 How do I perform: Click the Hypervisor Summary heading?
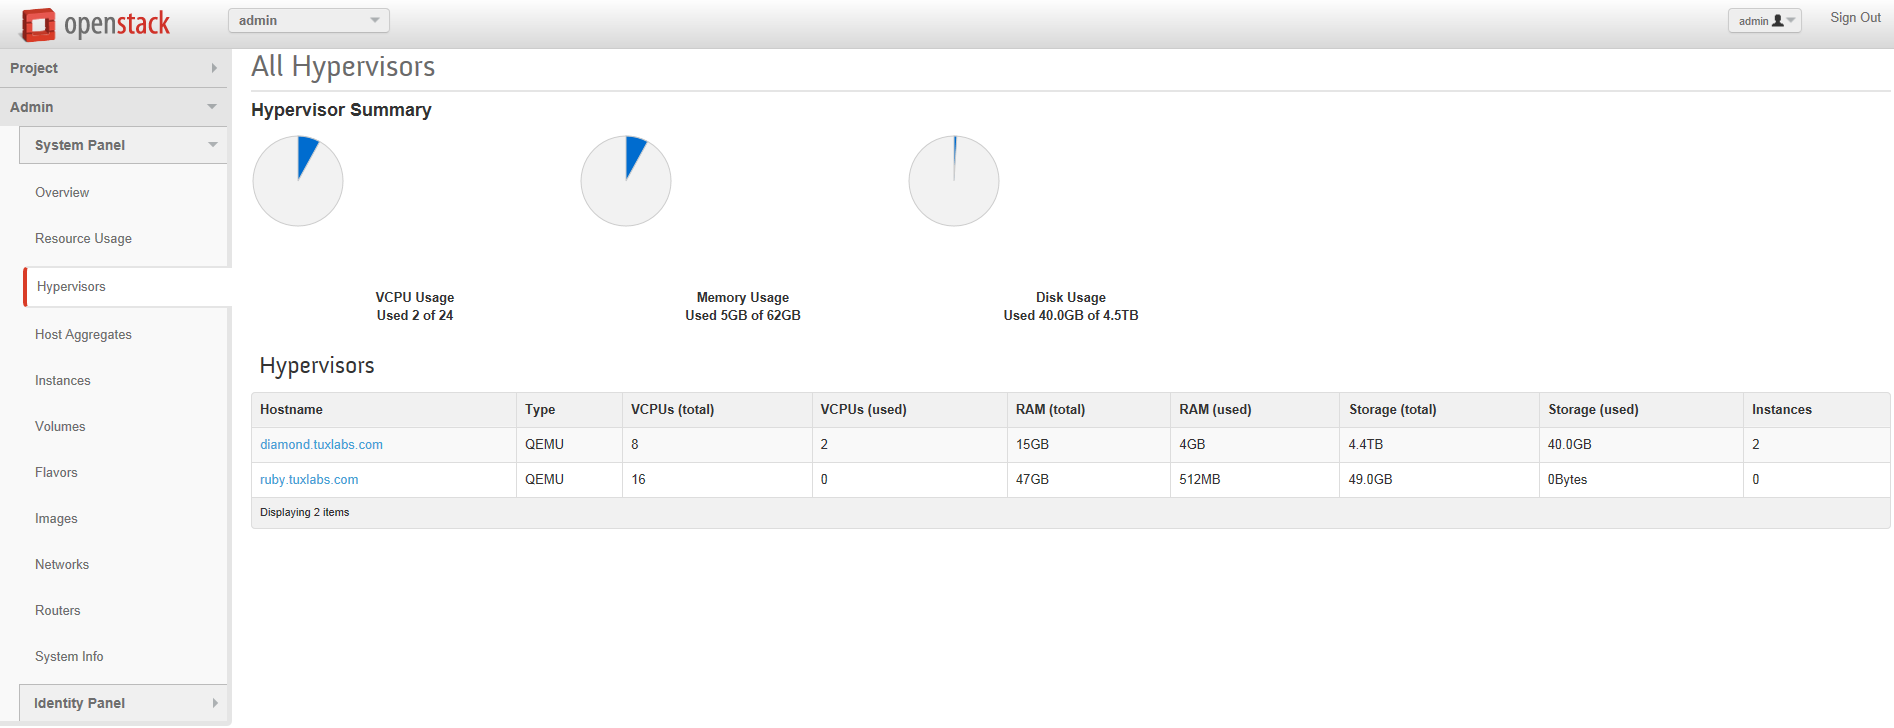(341, 110)
